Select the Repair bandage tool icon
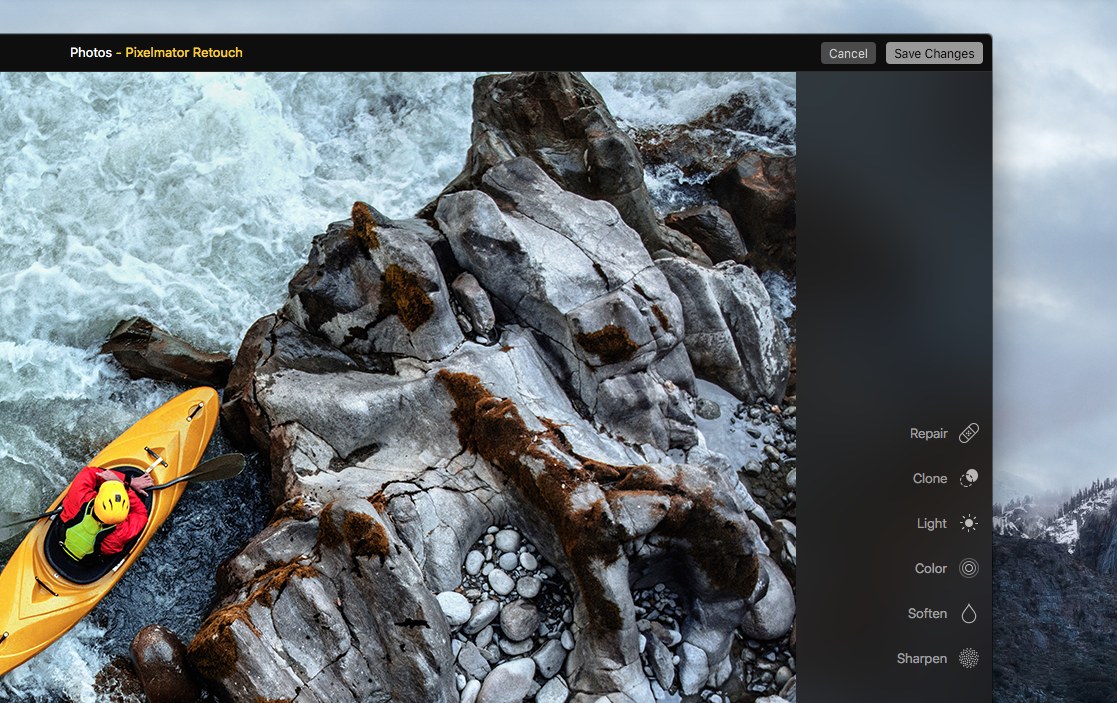Viewport: 1117px width, 703px height. coord(969,433)
